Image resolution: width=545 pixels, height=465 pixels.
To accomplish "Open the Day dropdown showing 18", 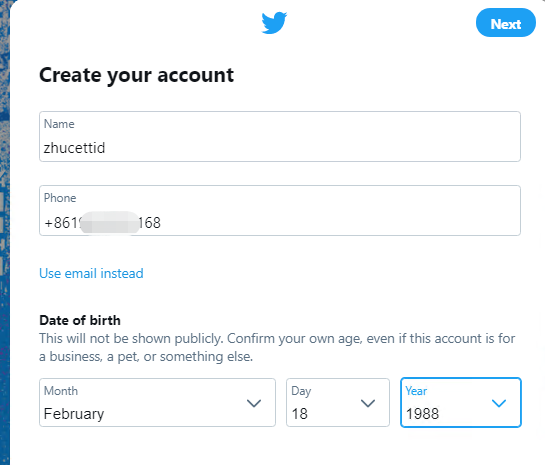I will [338, 402].
